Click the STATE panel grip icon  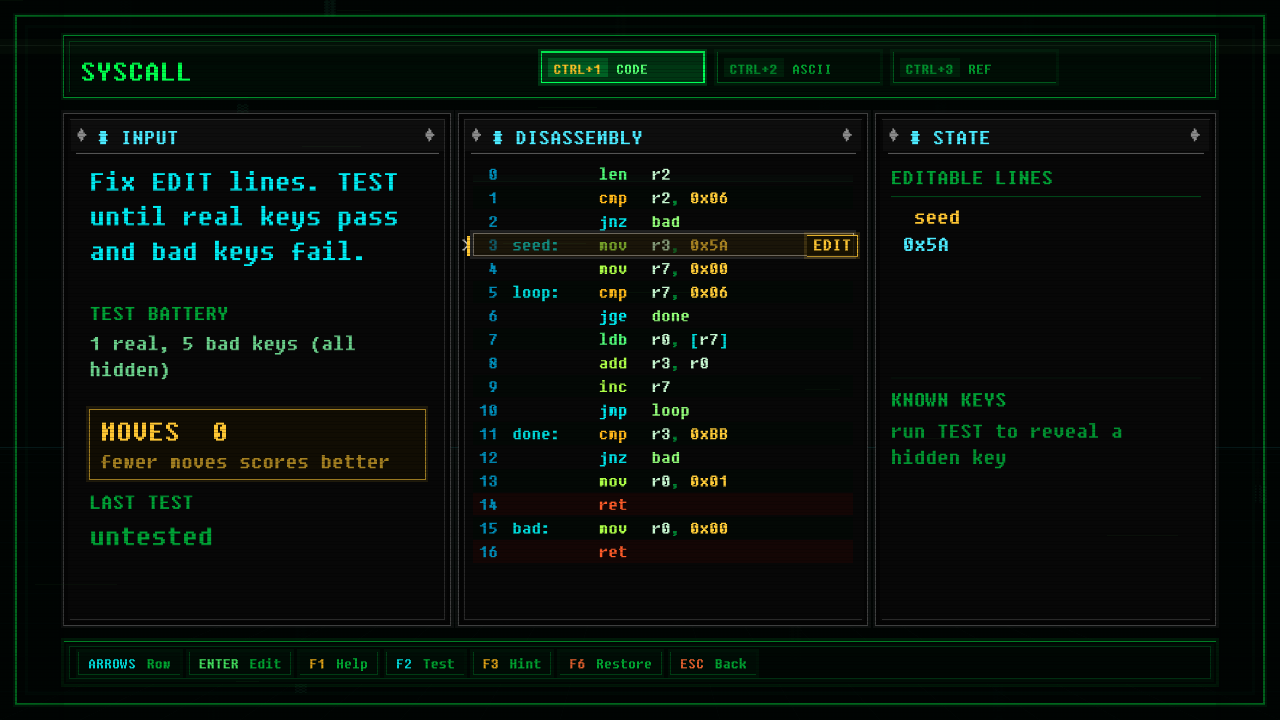tap(915, 137)
